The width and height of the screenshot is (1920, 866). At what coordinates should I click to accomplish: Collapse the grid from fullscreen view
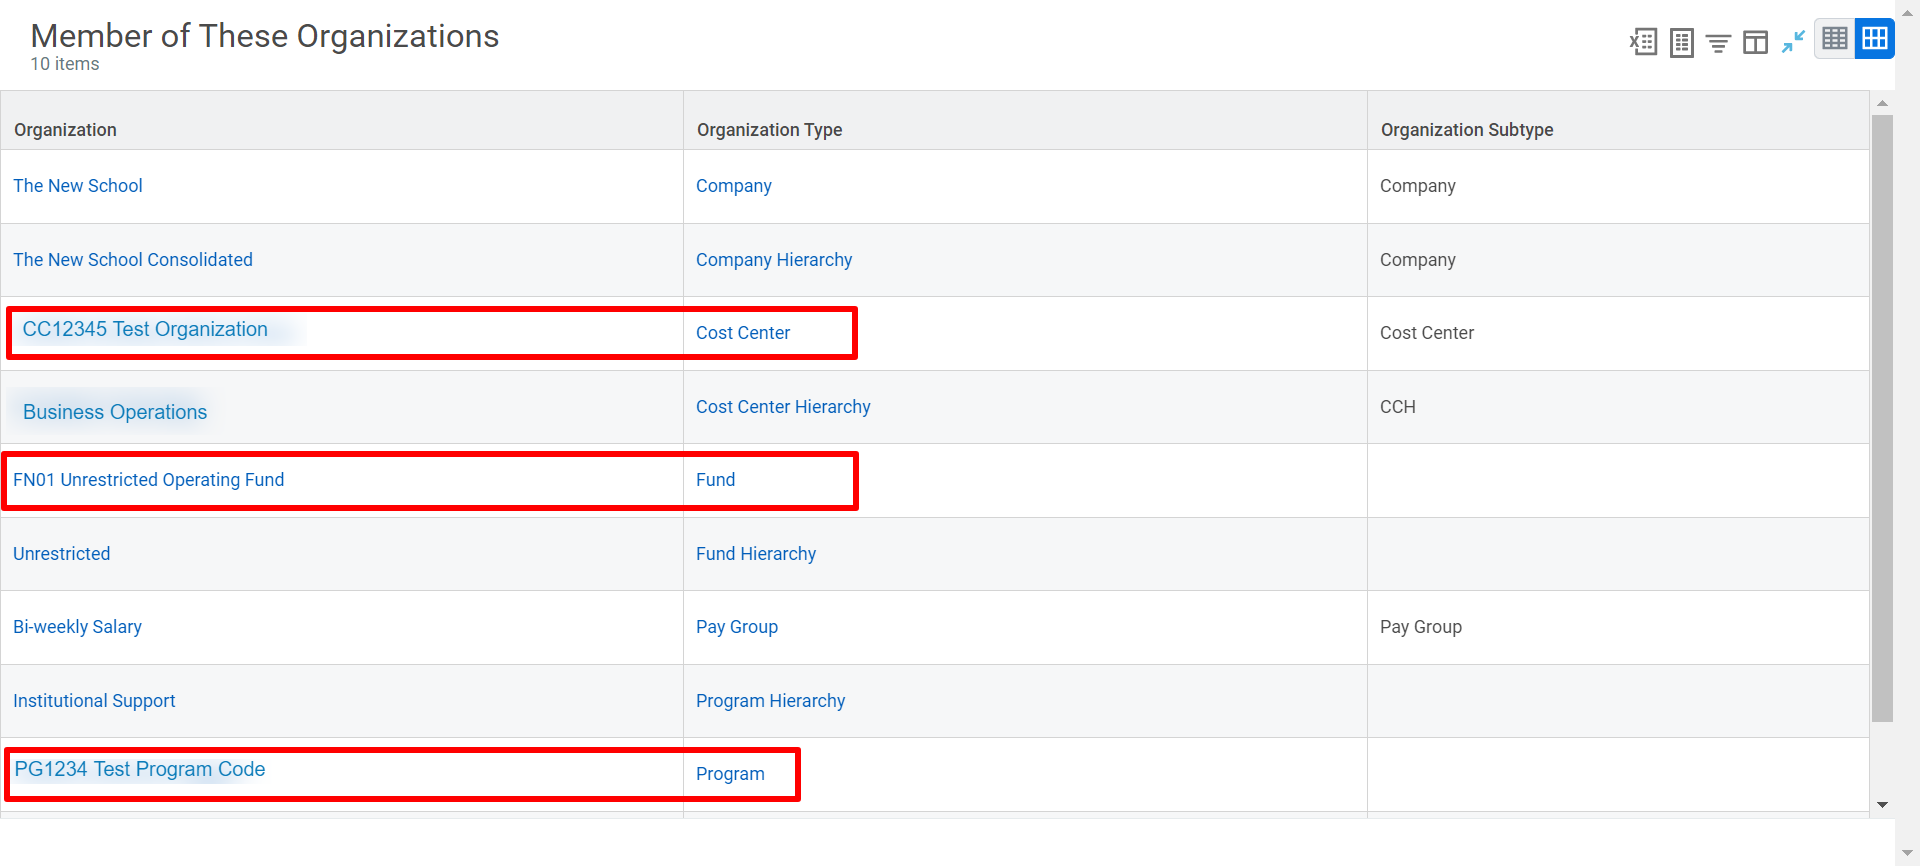click(x=1793, y=42)
